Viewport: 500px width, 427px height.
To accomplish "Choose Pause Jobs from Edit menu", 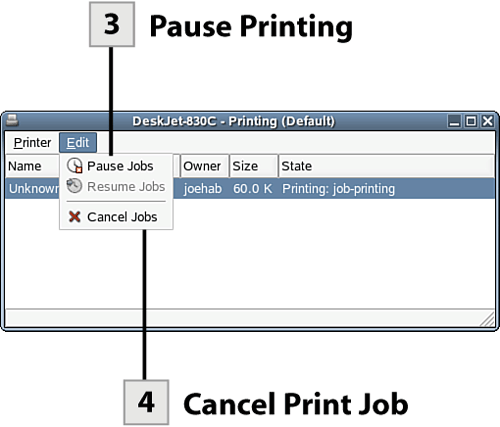I will [x=116, y=166].
